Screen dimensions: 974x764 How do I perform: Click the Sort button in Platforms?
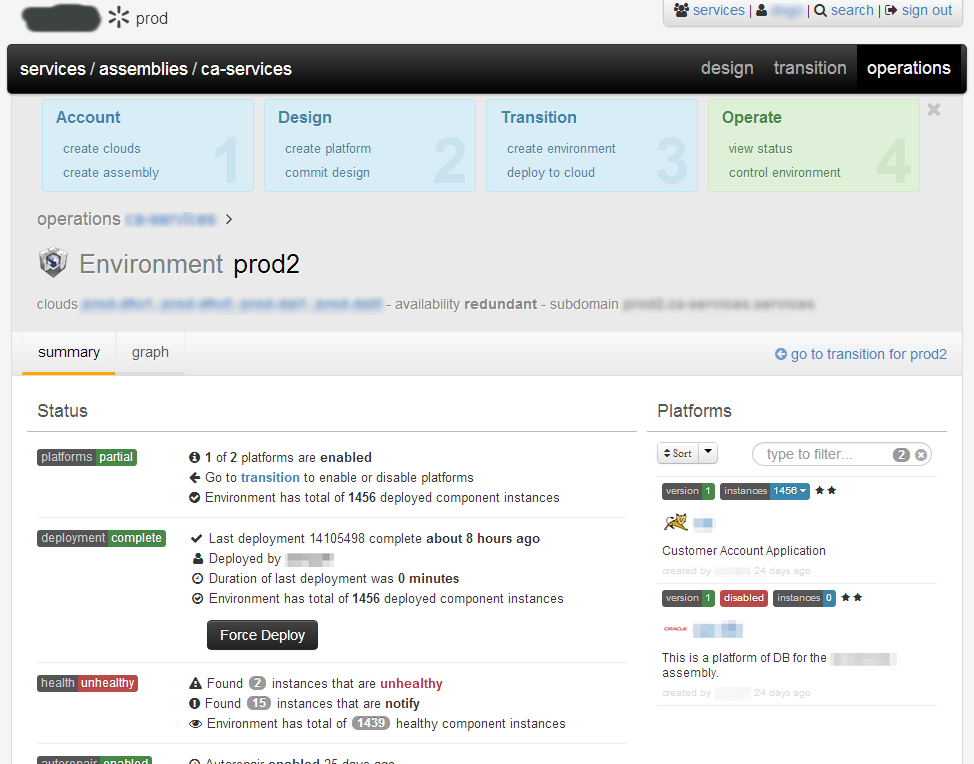pyautogui.click(x=676, y=453)
